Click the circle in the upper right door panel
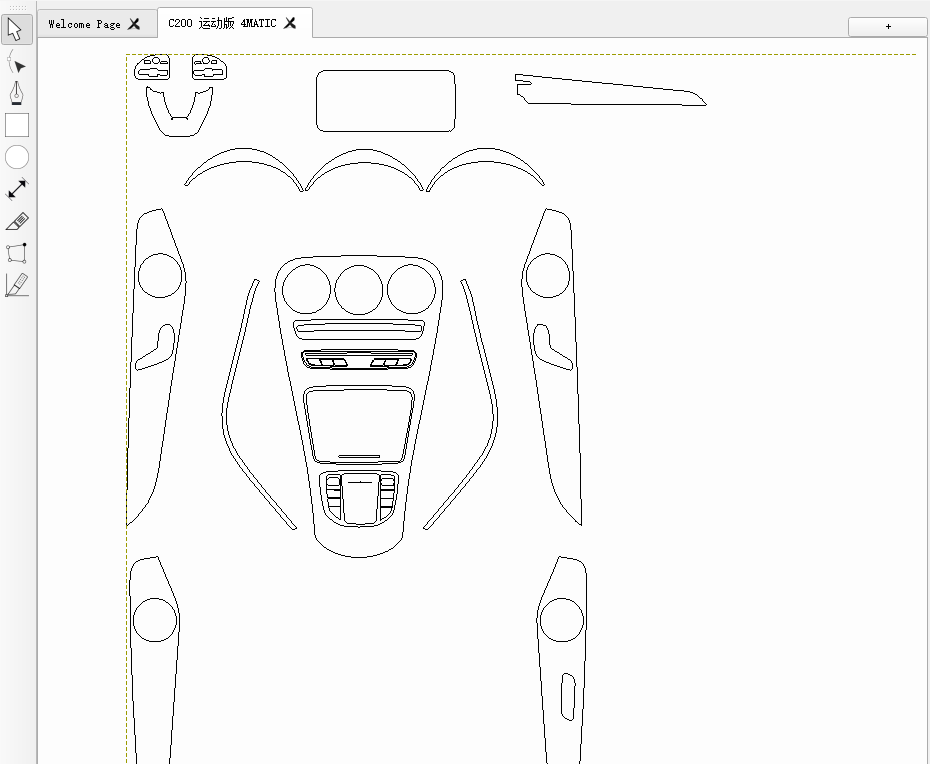This screenshot has width=930, height=764. pos(548,276)
